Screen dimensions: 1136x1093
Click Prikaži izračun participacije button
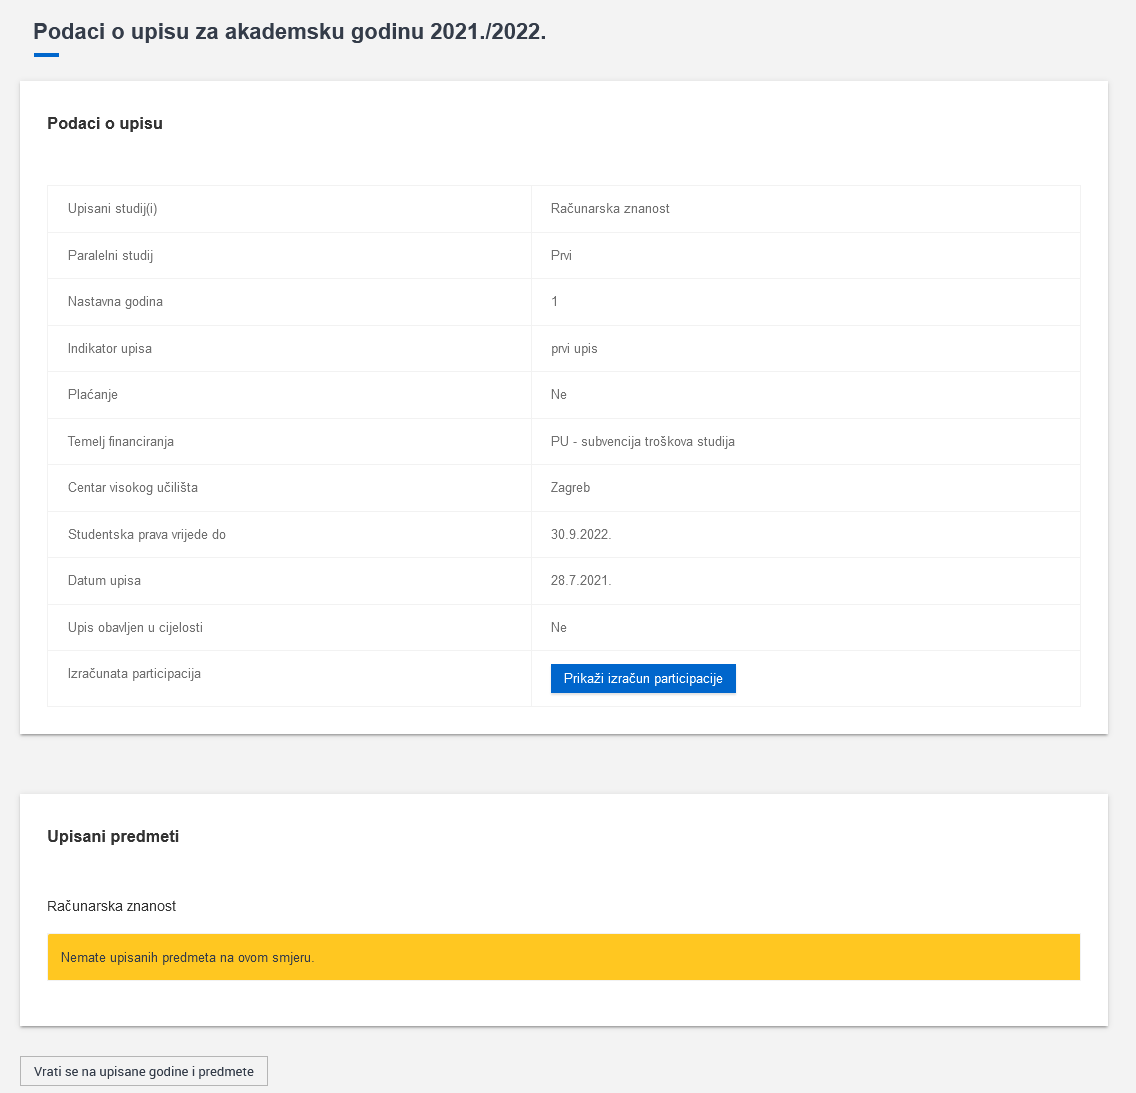643,678
